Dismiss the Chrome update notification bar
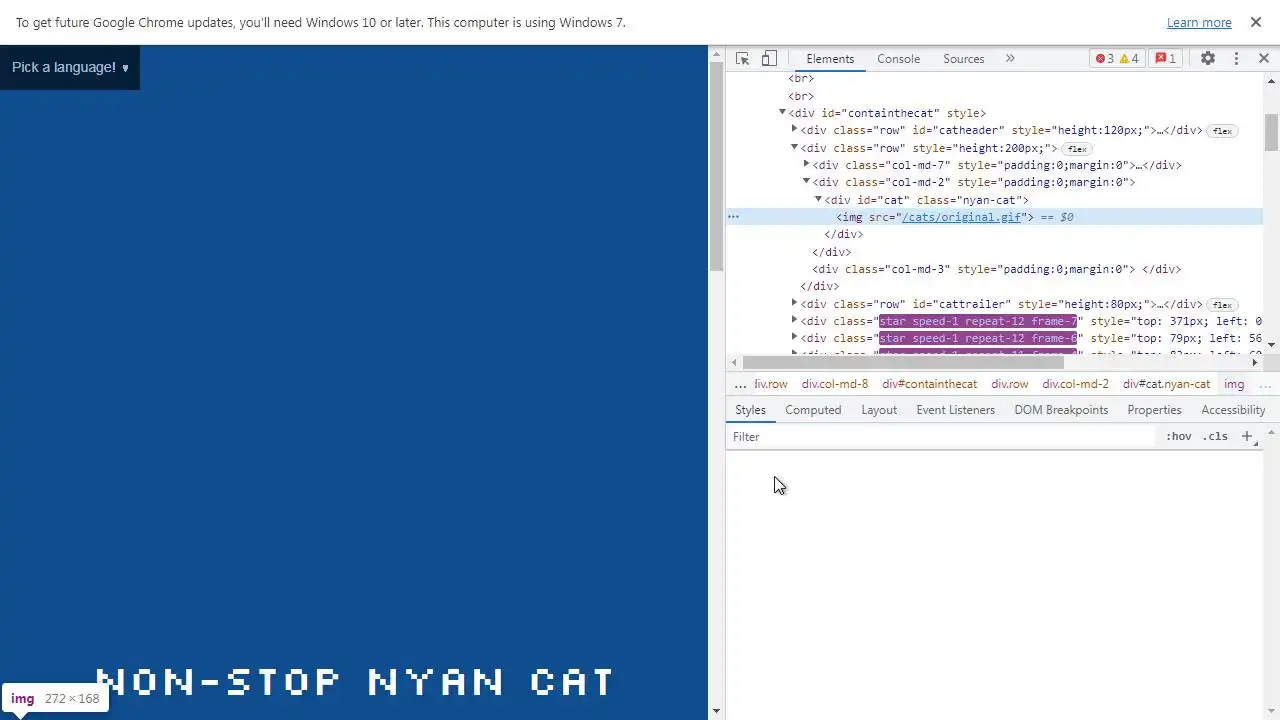Image resolution: width=1280 pixels, height=720 pixels. coord(1256,22)
